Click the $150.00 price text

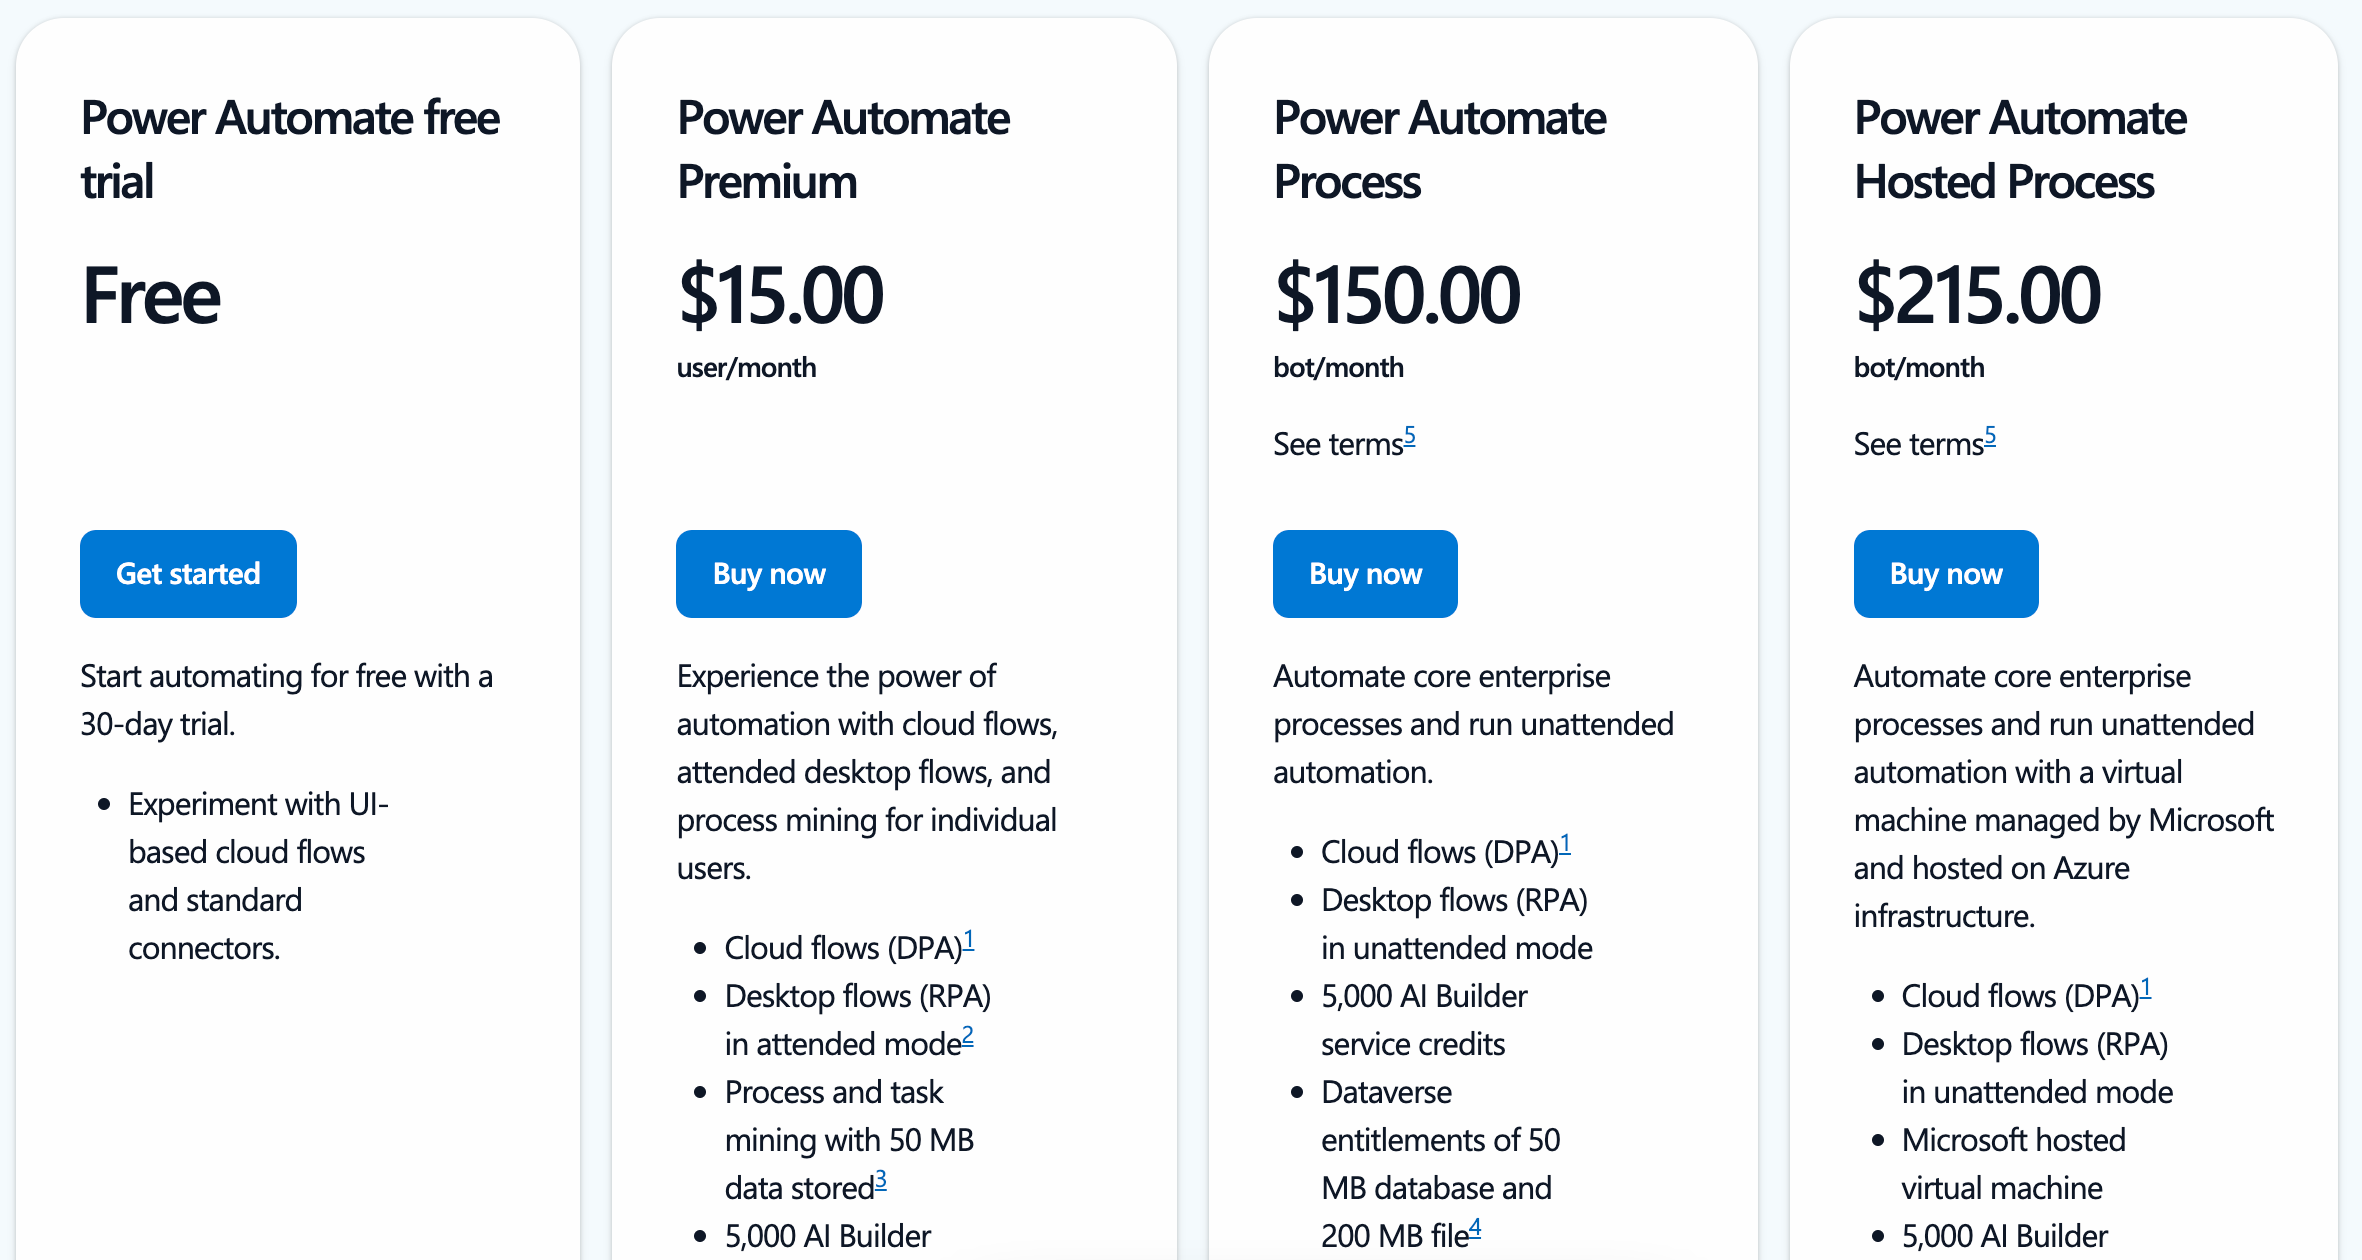click(x=1396, y=295)
